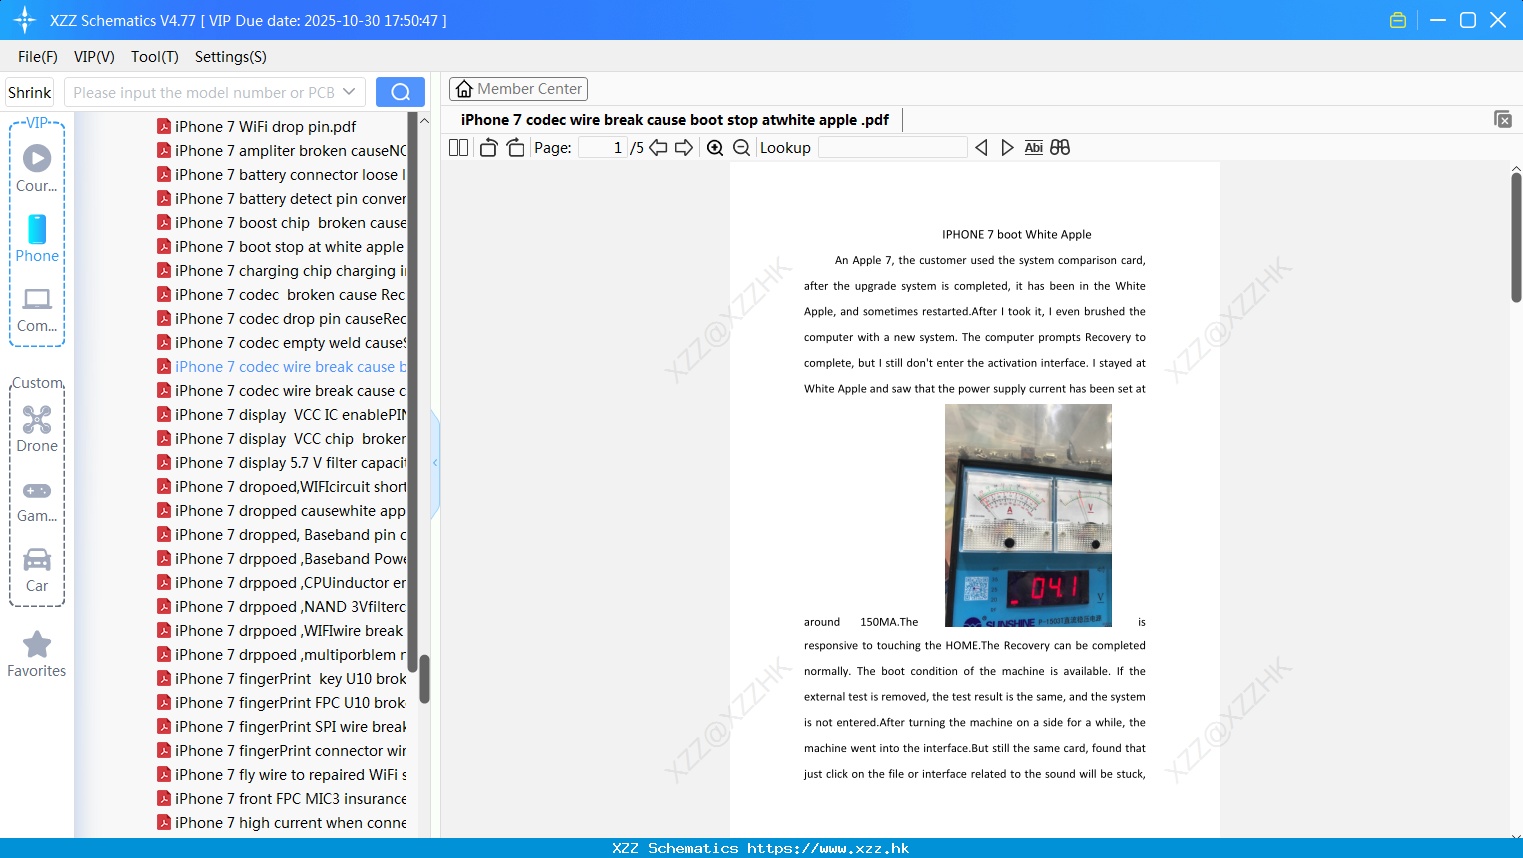Open iPhone 7 boost chip broken file
Screen dimensions: 1523x858
point(280,222)
